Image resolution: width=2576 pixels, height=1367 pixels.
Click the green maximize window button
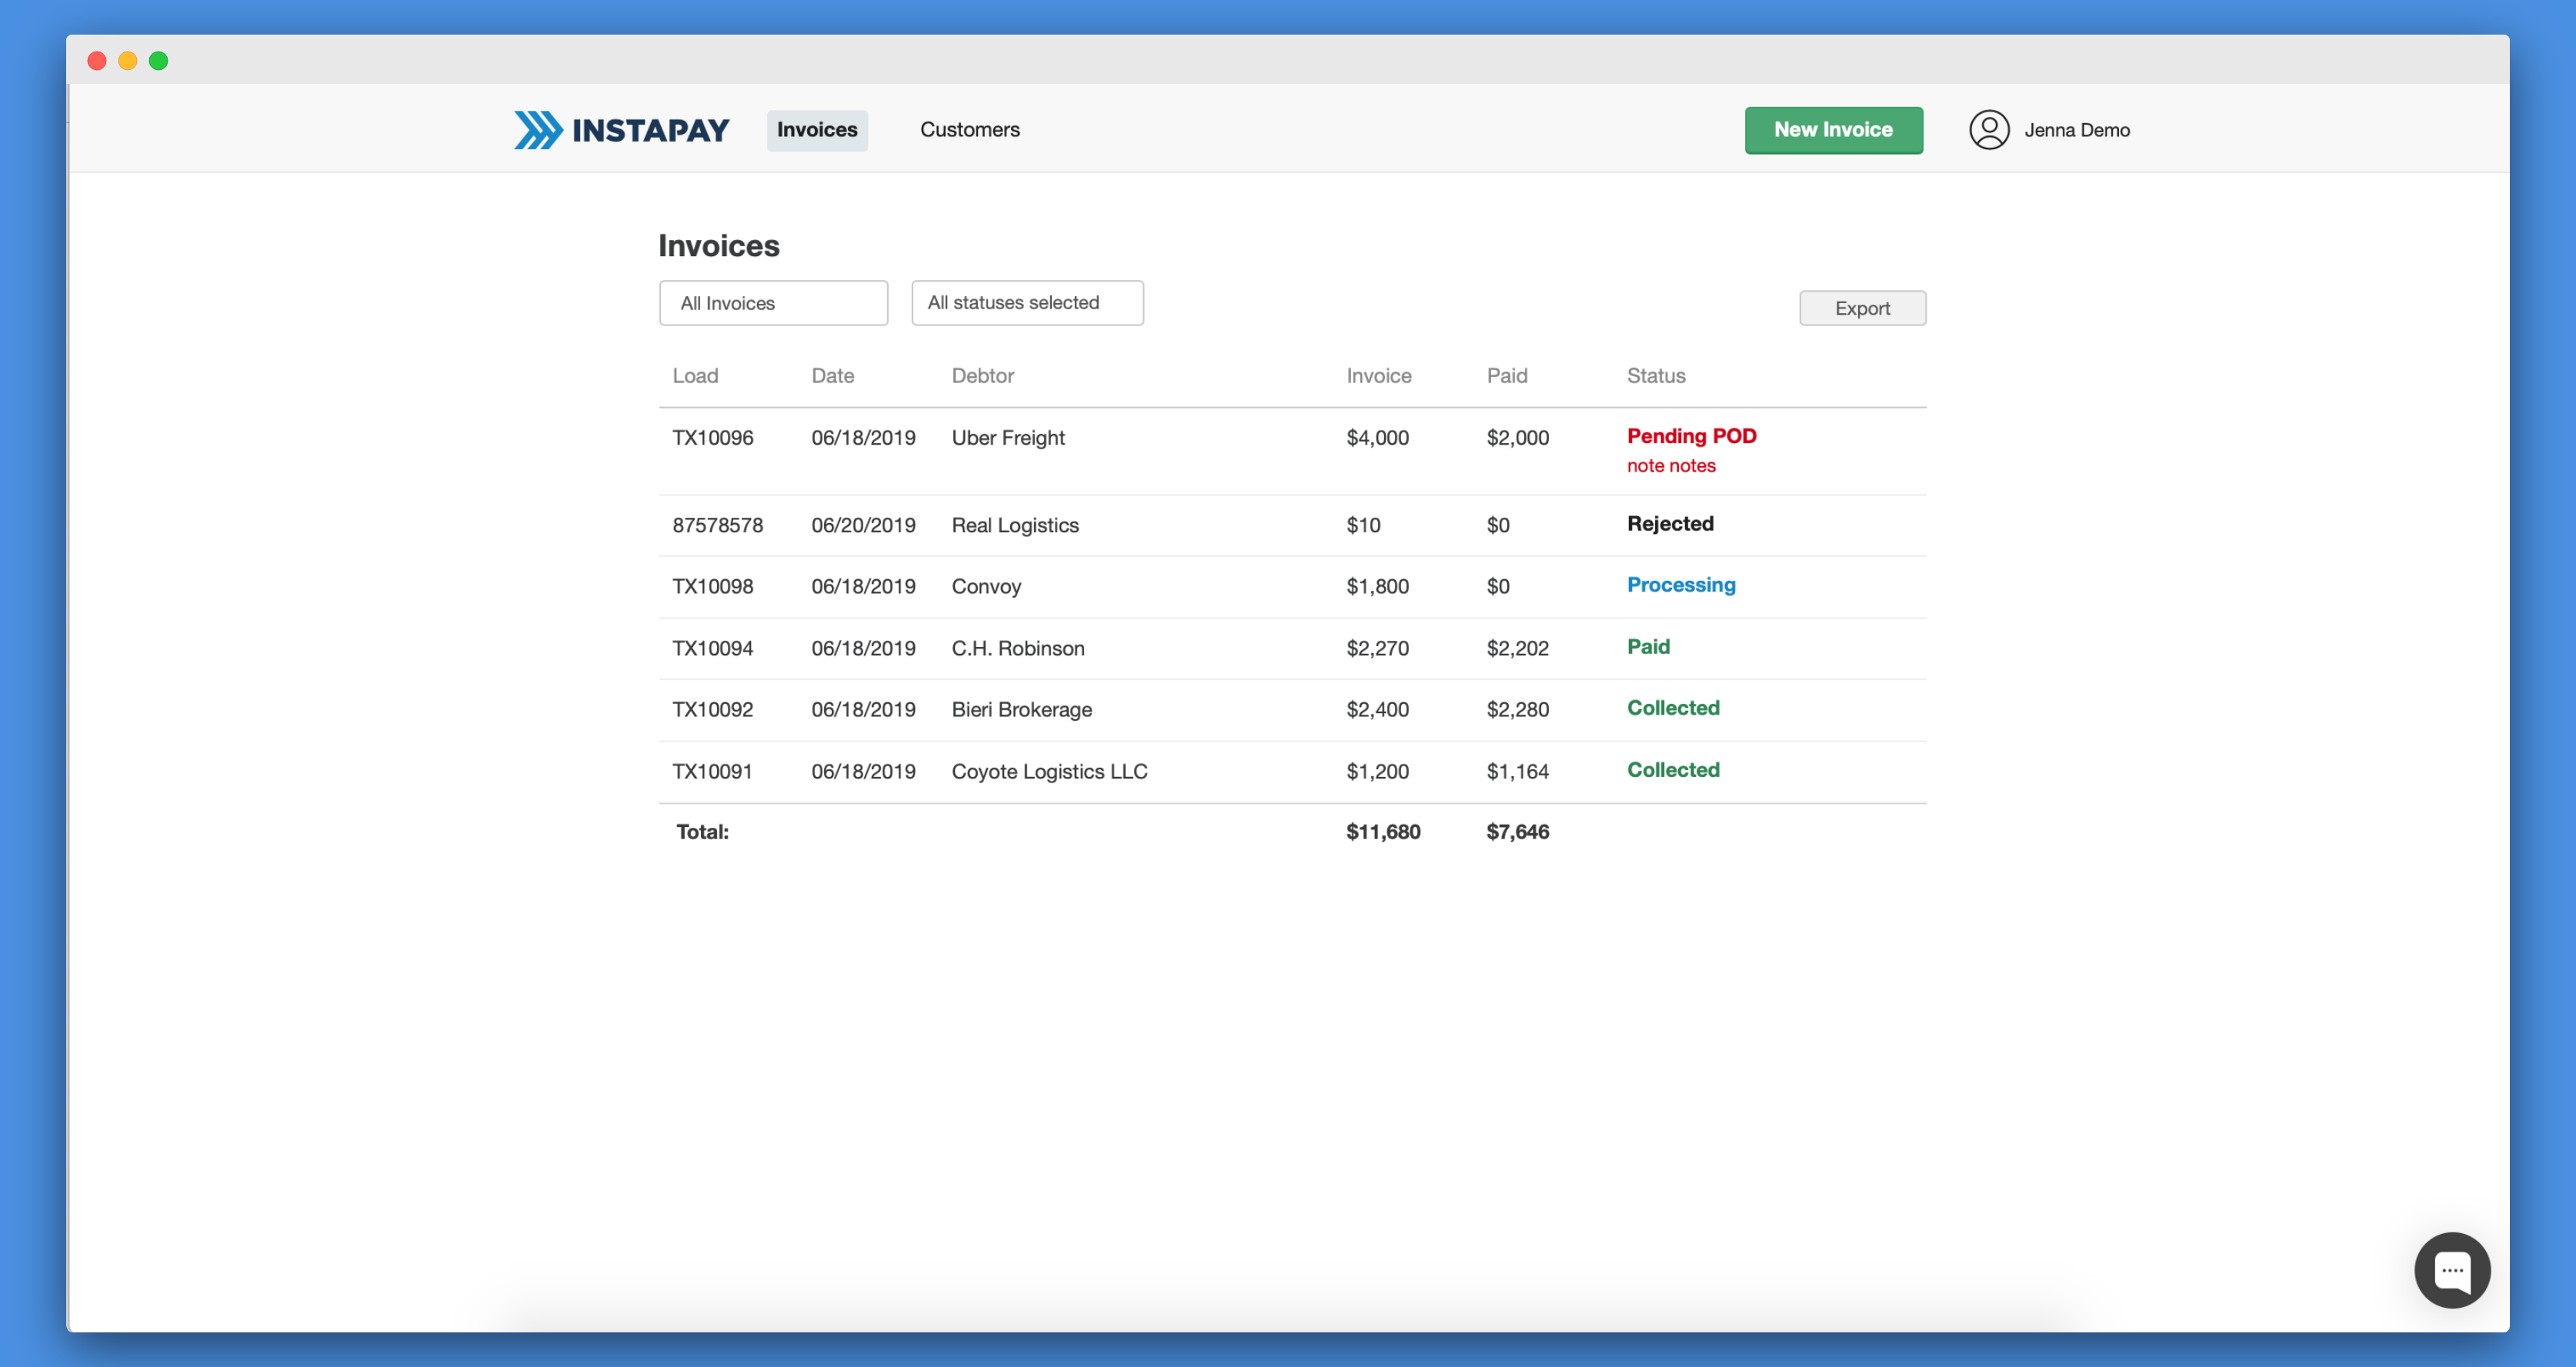tap(158, 61)
